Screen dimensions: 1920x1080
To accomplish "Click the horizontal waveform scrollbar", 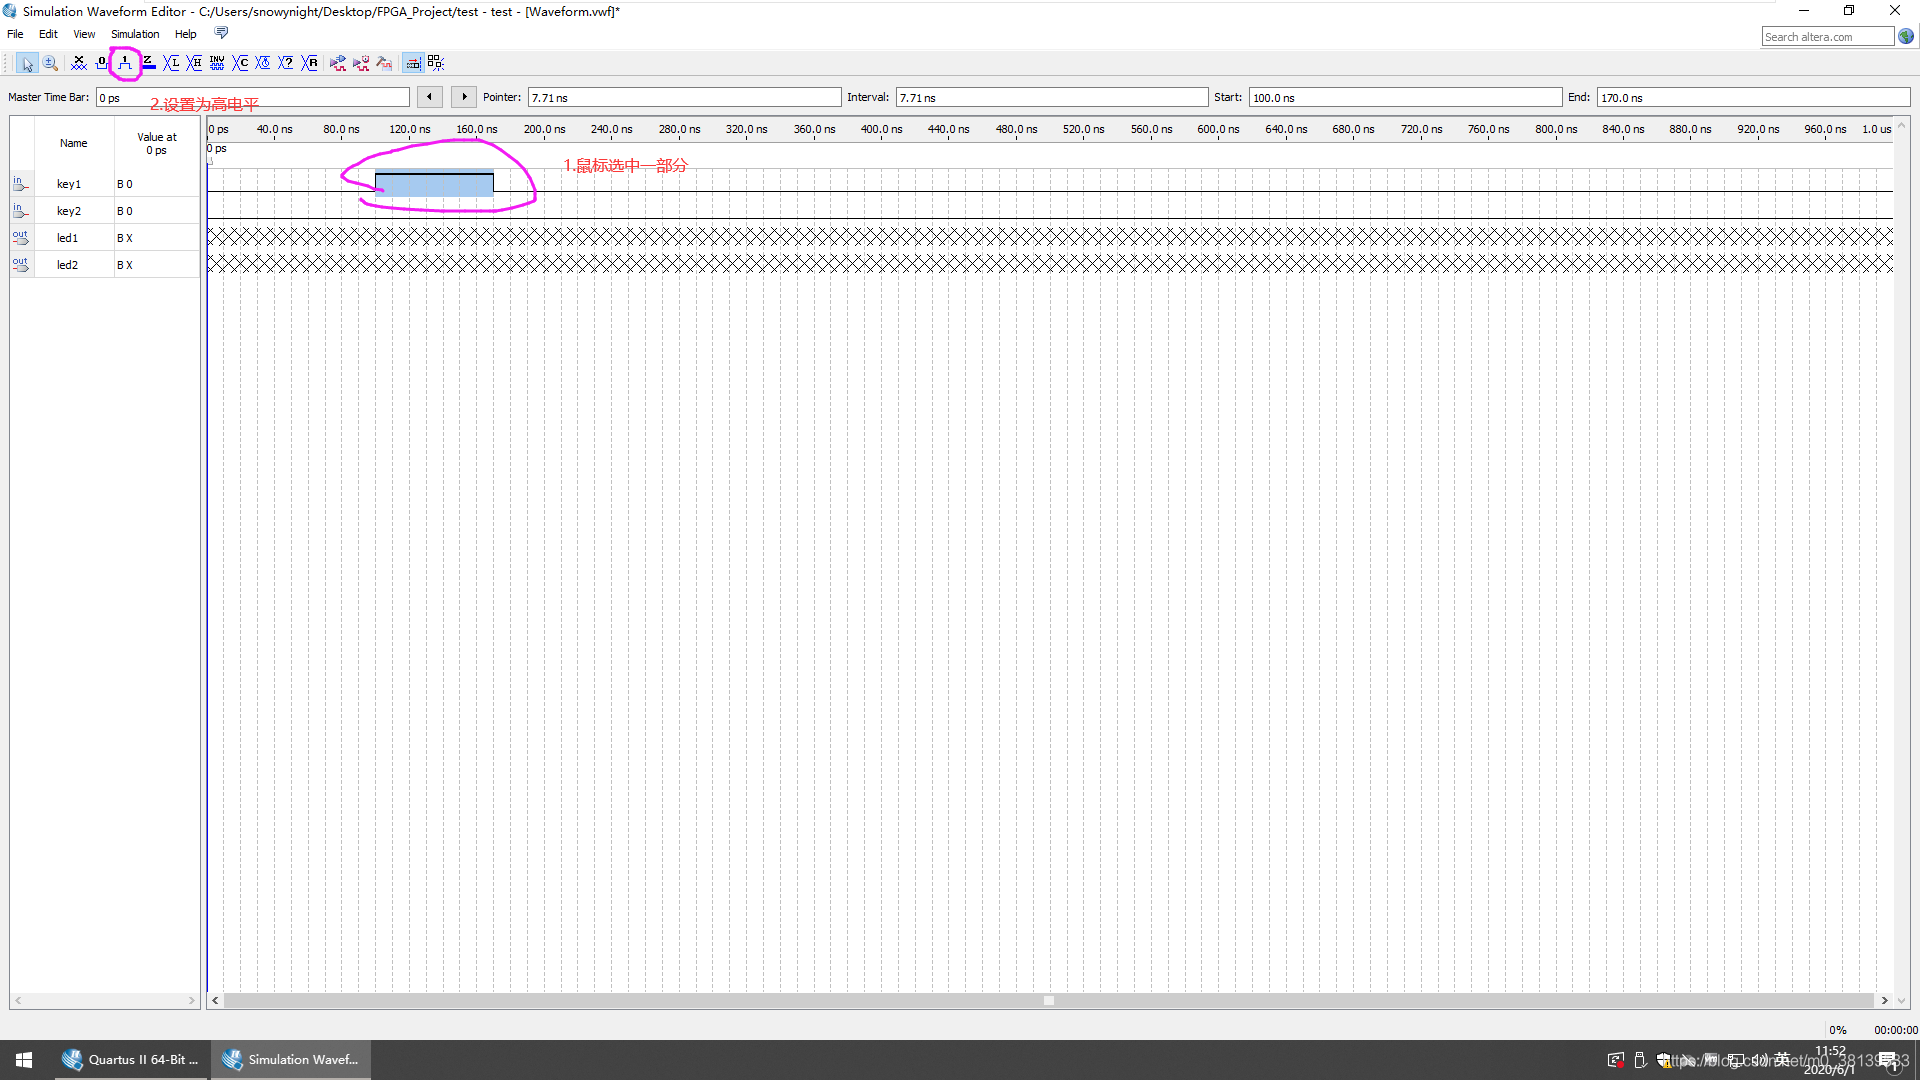I will click(1048, 1000).
